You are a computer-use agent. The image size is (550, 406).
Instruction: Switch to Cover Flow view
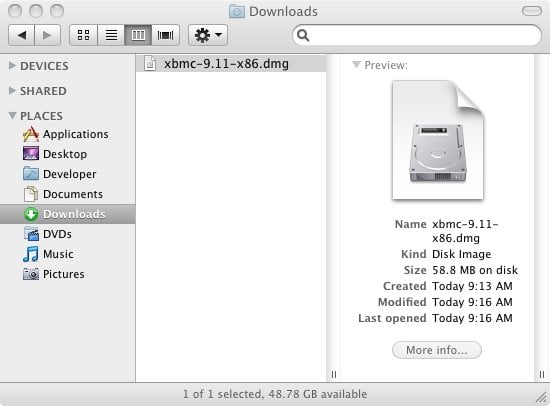(x=166, y=35)
